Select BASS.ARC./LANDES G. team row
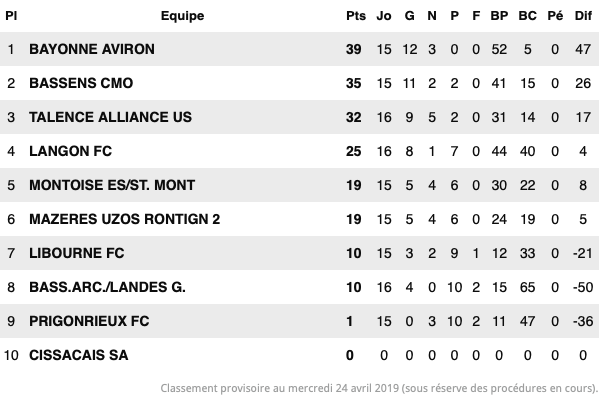Viewport: 602px width, 405px height. click(x=299, y=287)
